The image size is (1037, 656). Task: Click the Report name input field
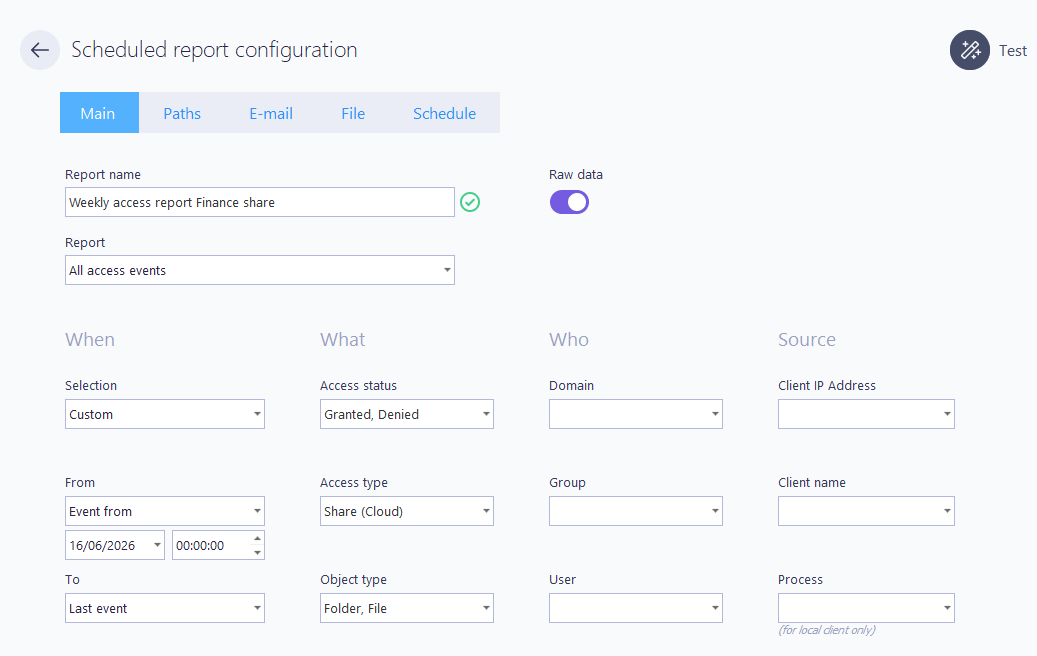pyautogui.click(x=260, y=202)
